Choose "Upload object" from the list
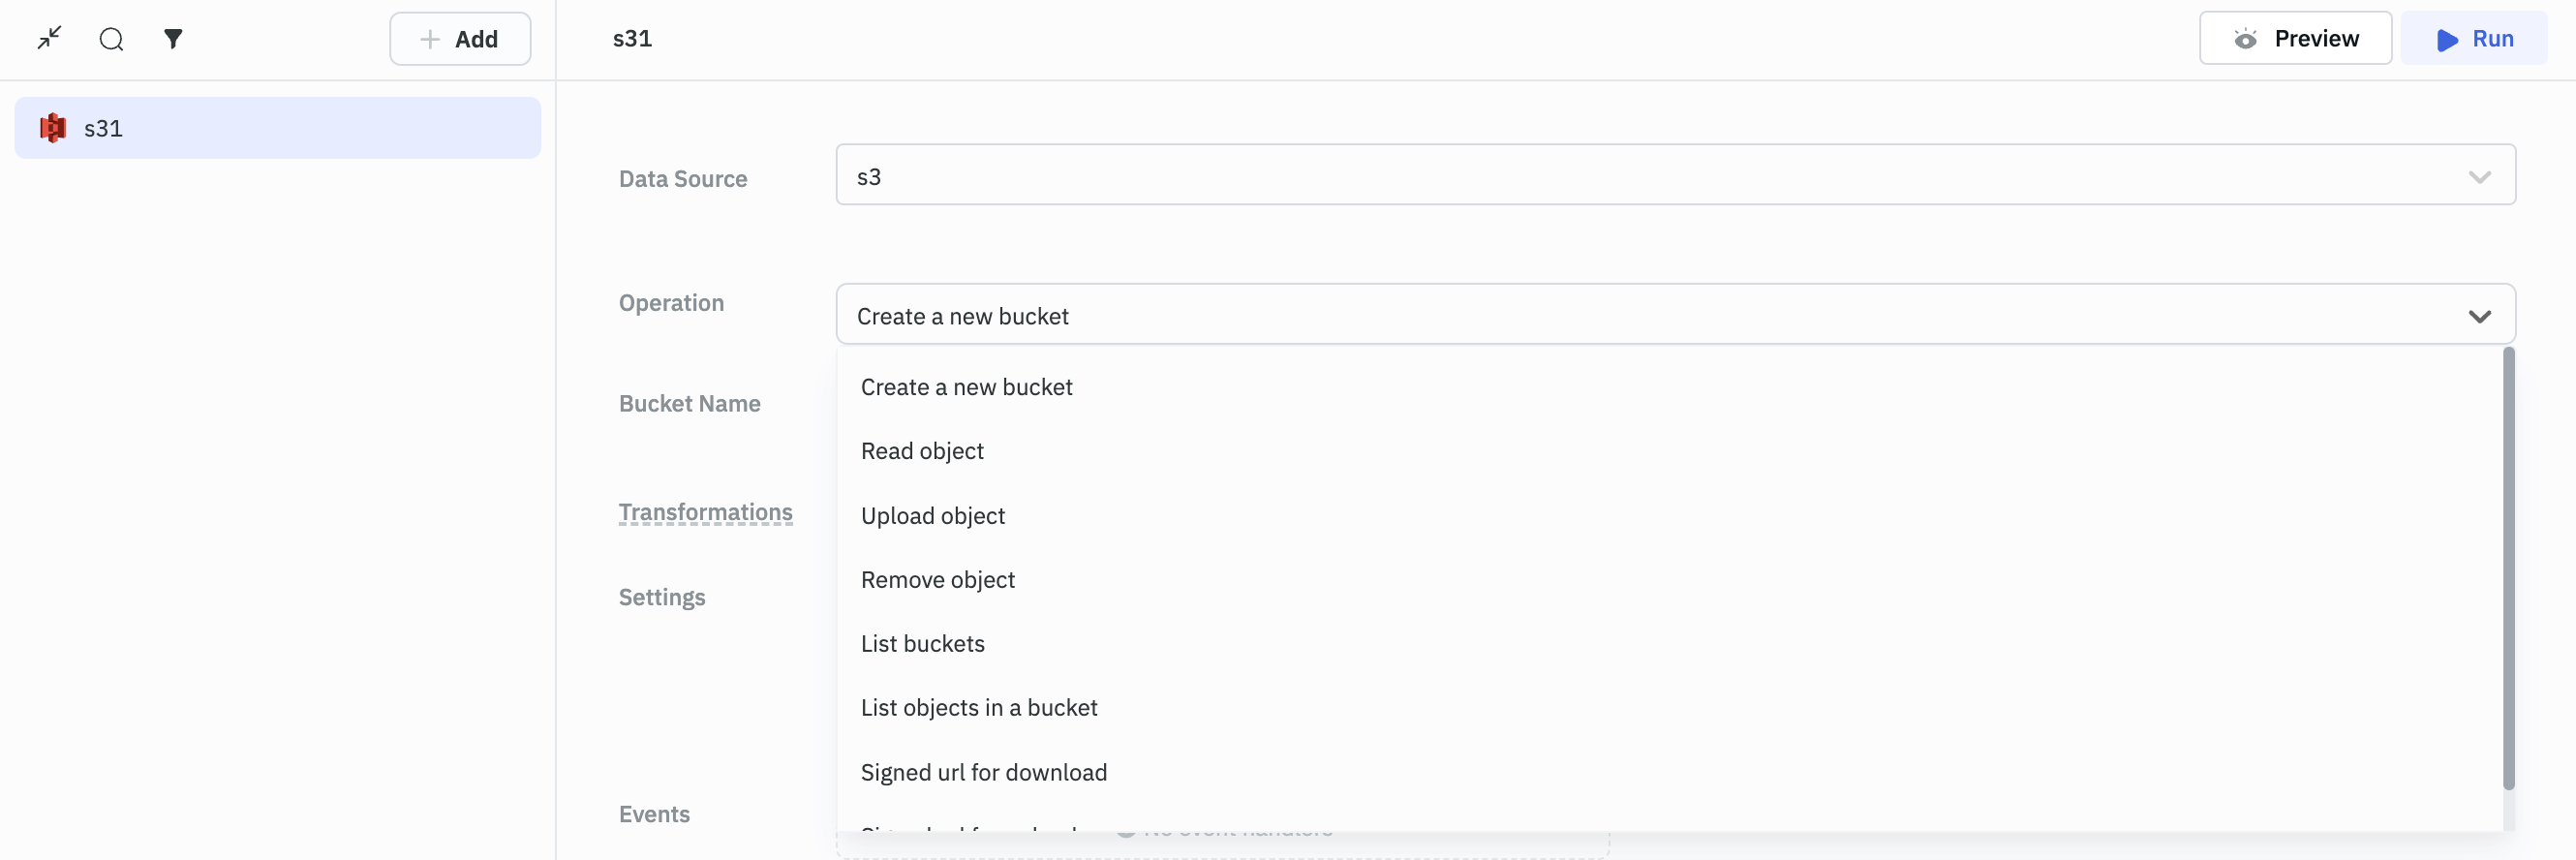The image size is (2576, 860). tap(932, 516)
